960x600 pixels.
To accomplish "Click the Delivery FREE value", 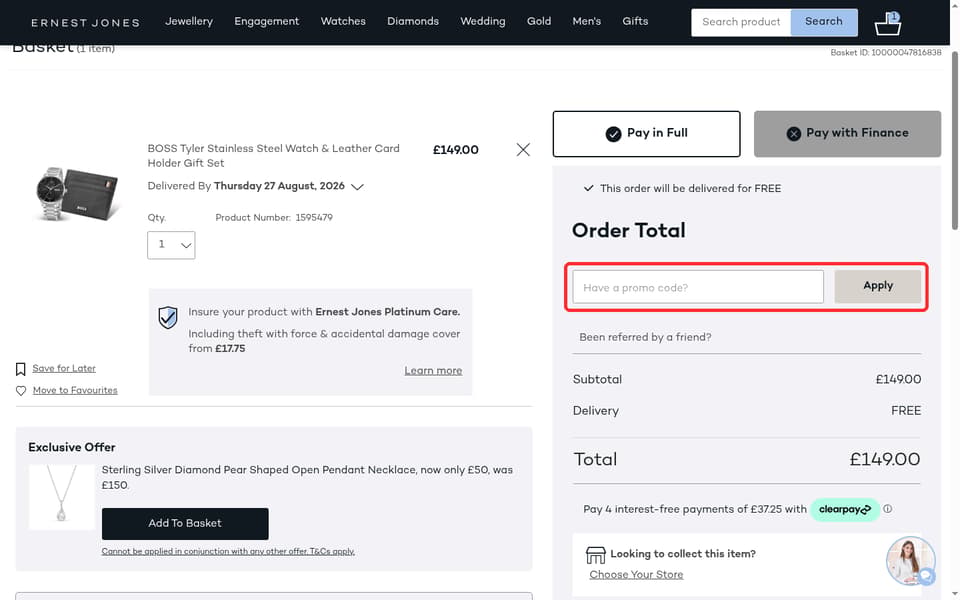I will (x=906, y=411).
